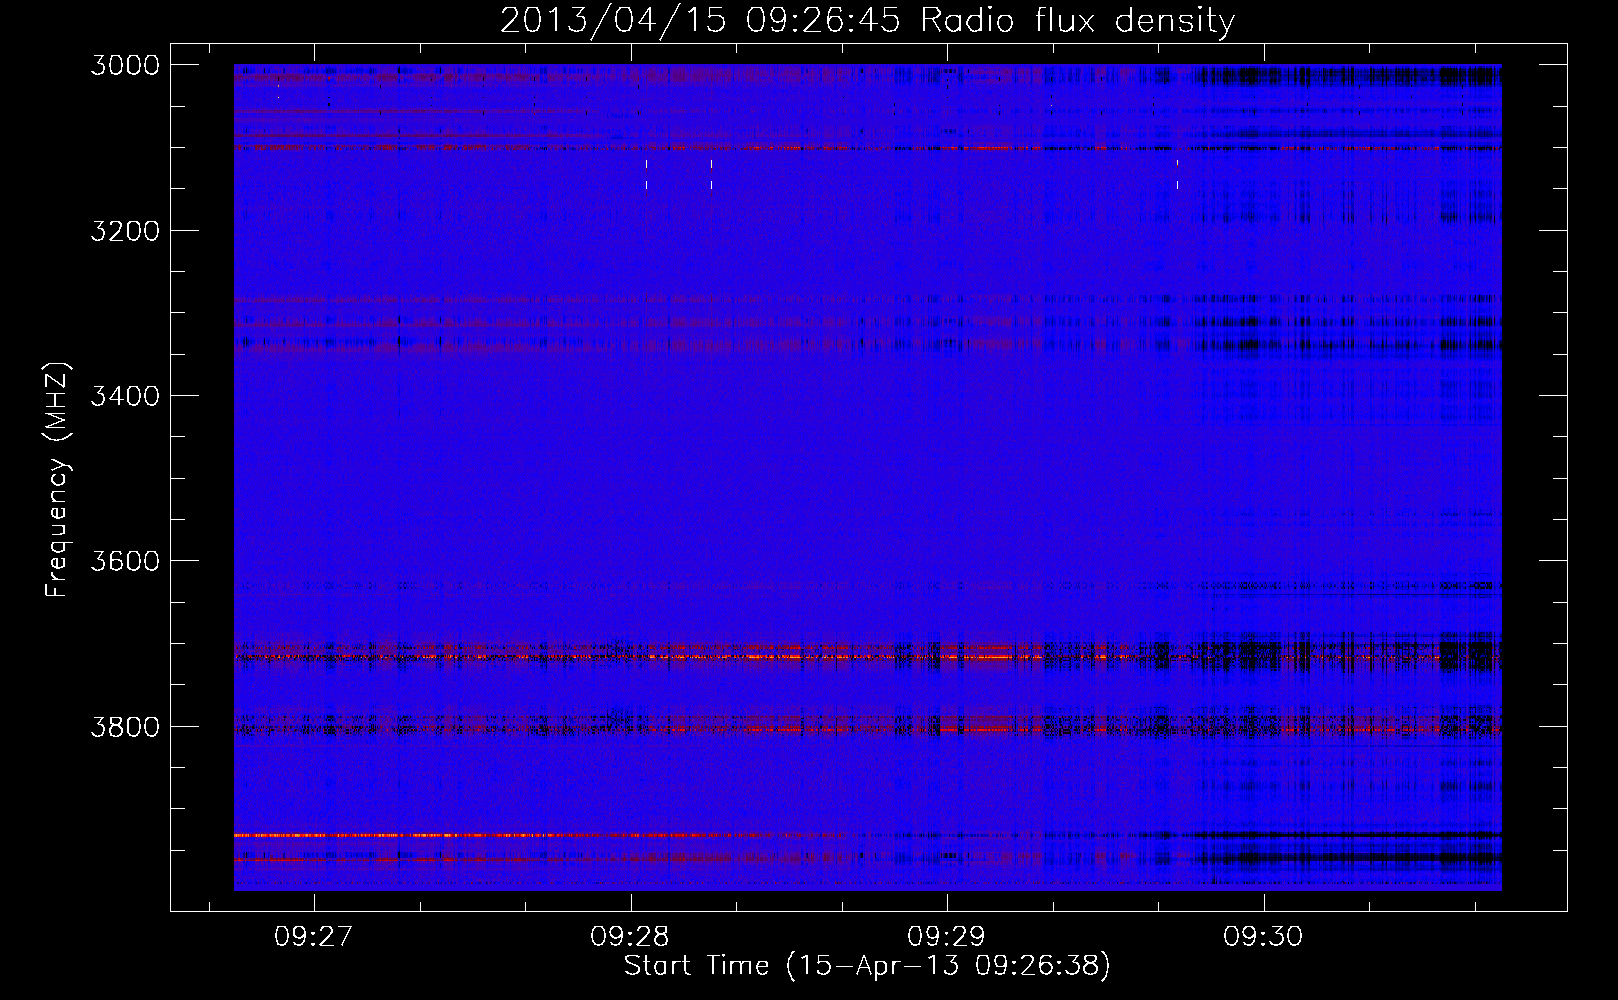This screenshot has width=1618, height=1000.
Task: Select the 3600 frequency axis label
Action: (x=124, y=561)
